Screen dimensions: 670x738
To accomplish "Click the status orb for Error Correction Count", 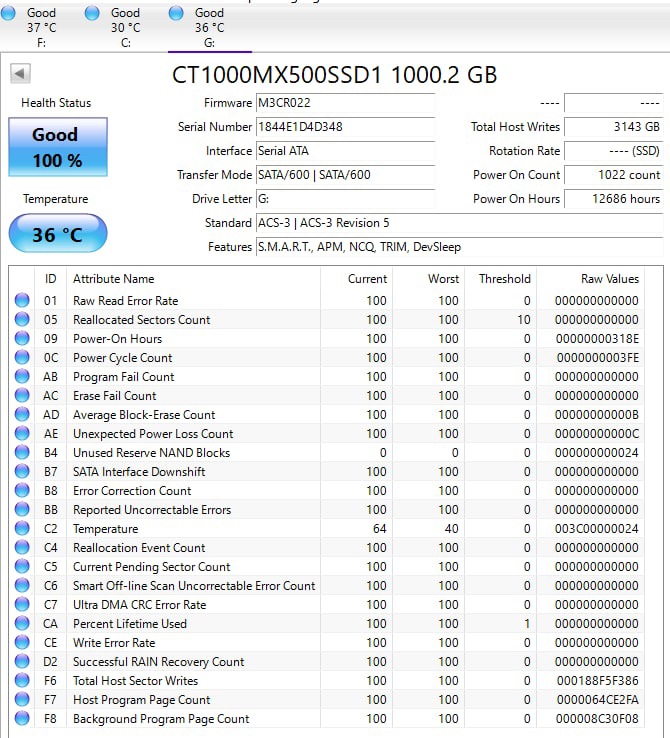I will pos(22,490).
